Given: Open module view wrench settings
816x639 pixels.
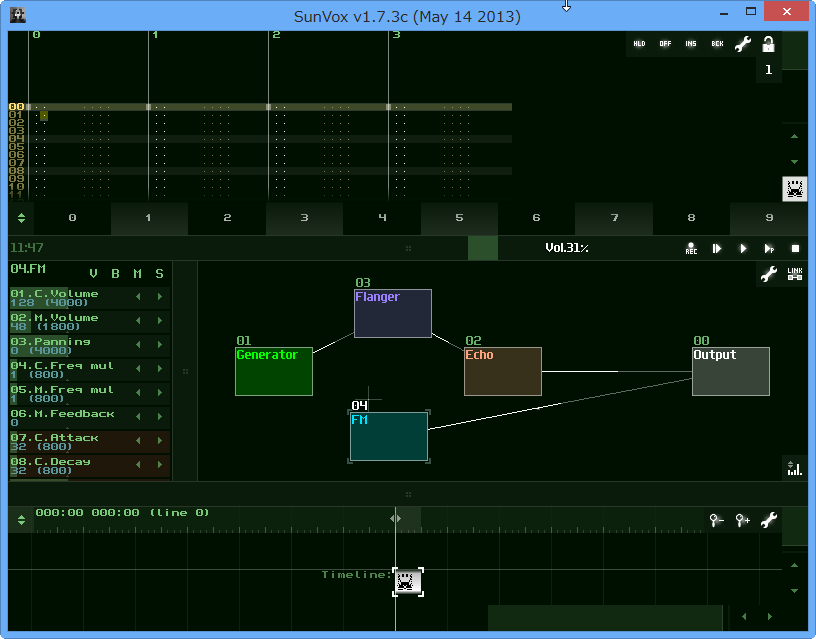Looking at the screenshot, I should [769, 274].
